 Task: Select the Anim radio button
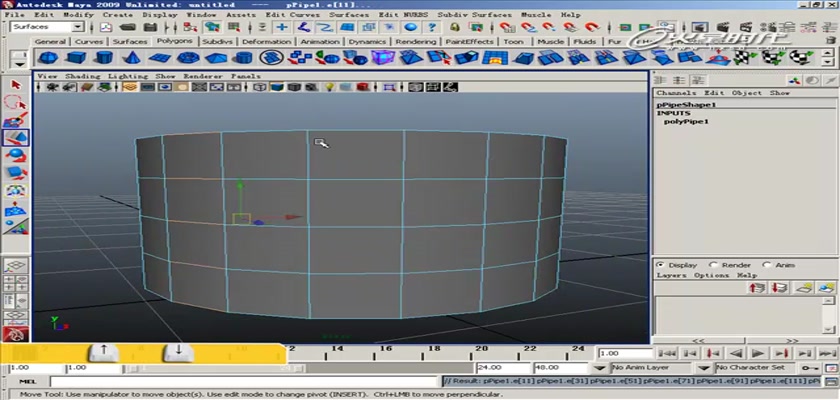pos(766,265)
